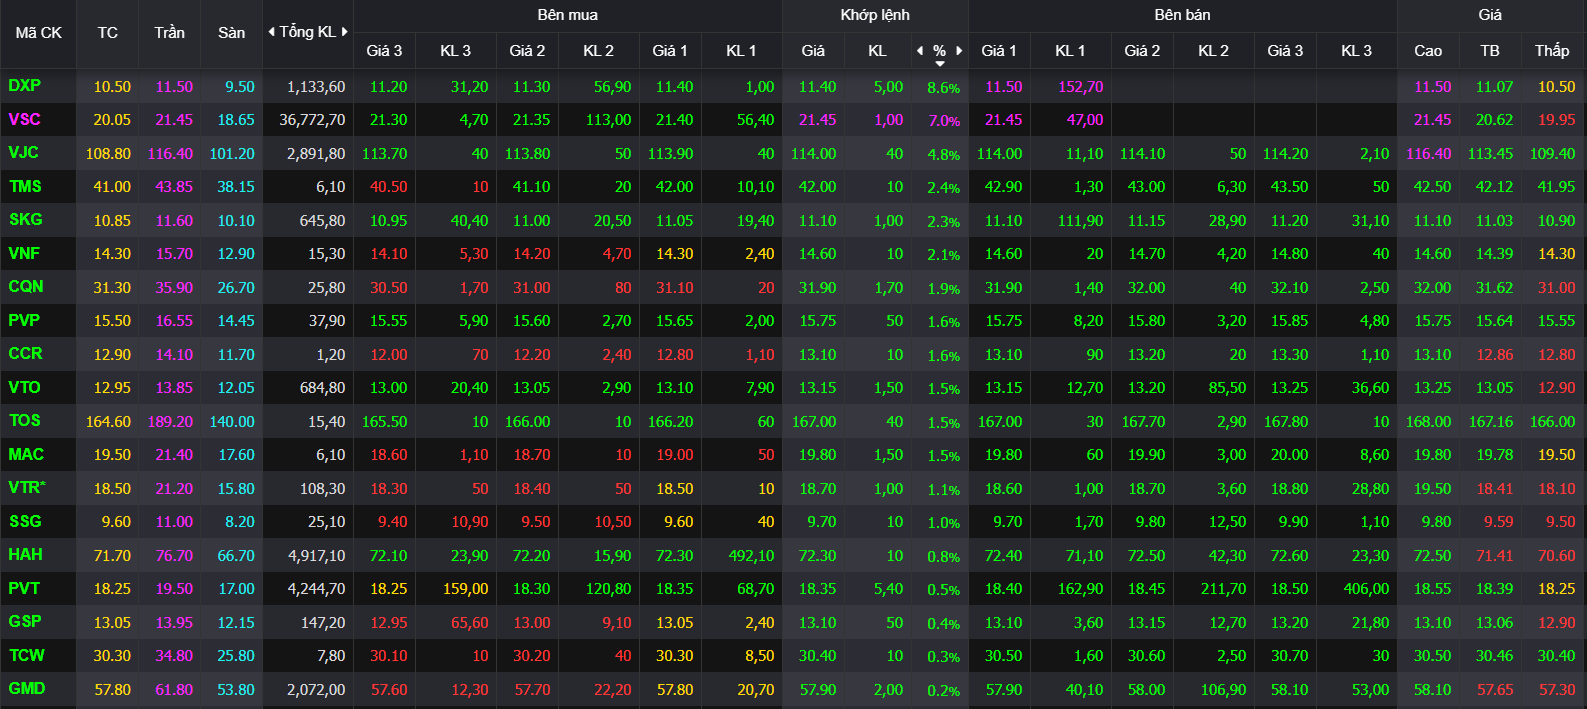Click the Tổng KL column header text
Image resolution: width=1587 pixels, height=709 pixels.
pyautogui.click(x=308, y=32)
